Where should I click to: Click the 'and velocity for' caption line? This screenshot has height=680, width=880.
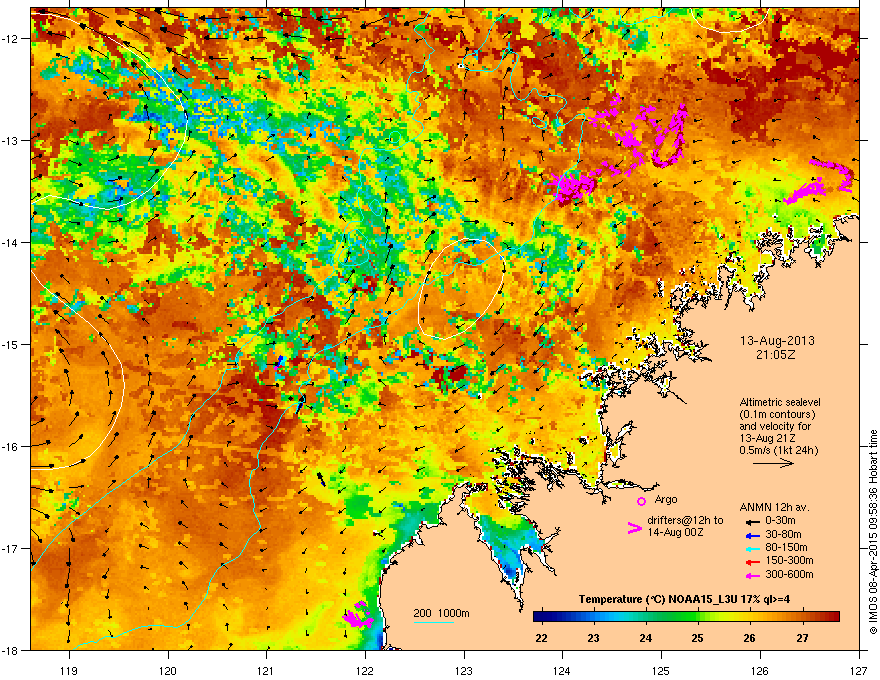[x=775, y=426]
